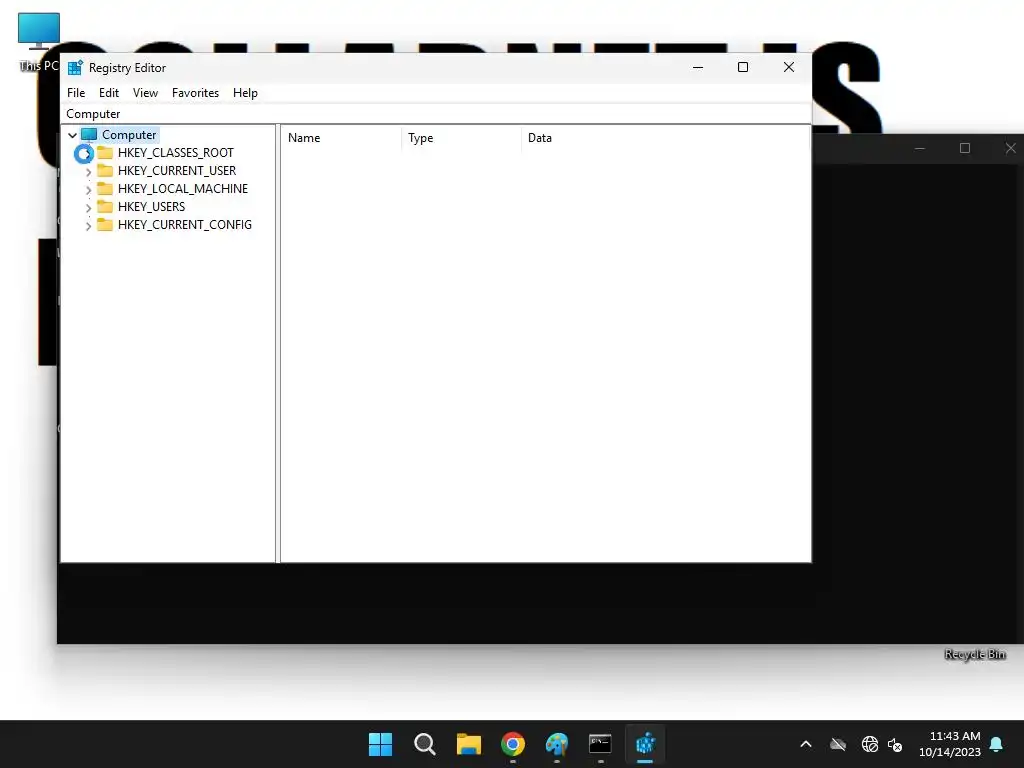The width and height of the screenshot is (1024, 768).
Task: Sort by the Type column header
Action: click(x=461, y=138)
